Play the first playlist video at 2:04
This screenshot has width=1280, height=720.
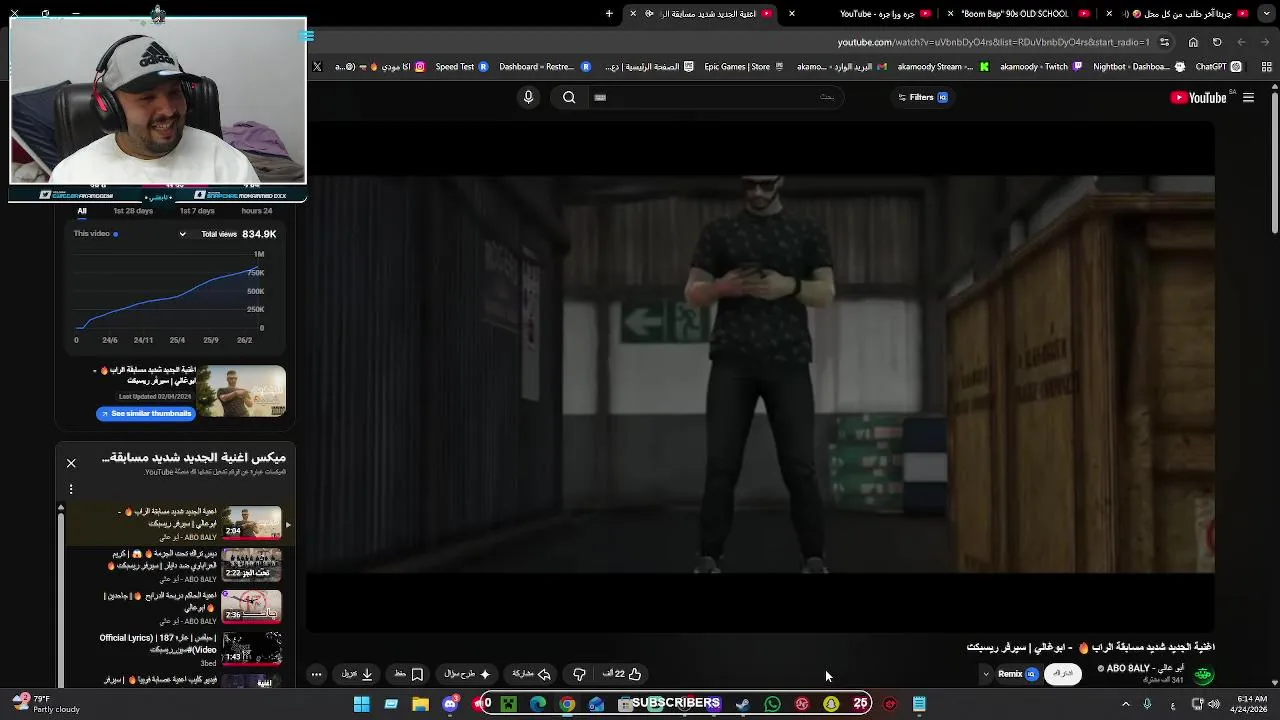(x=251, y=523)
